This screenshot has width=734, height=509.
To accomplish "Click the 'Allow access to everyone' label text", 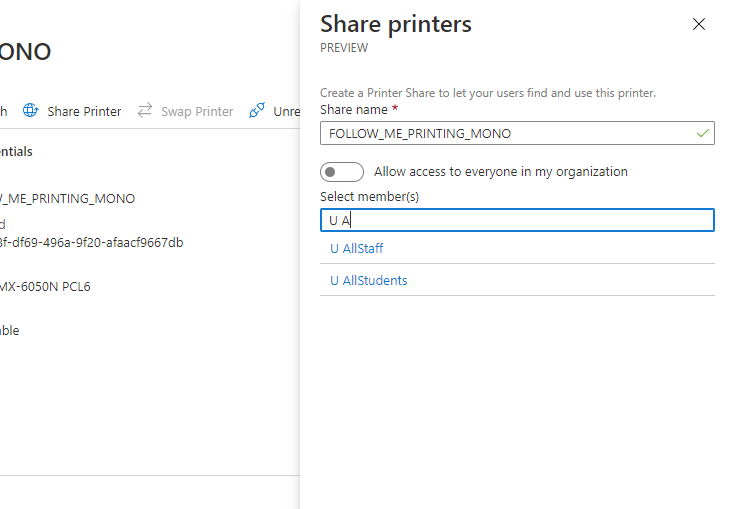I will [x=500, y=172].
